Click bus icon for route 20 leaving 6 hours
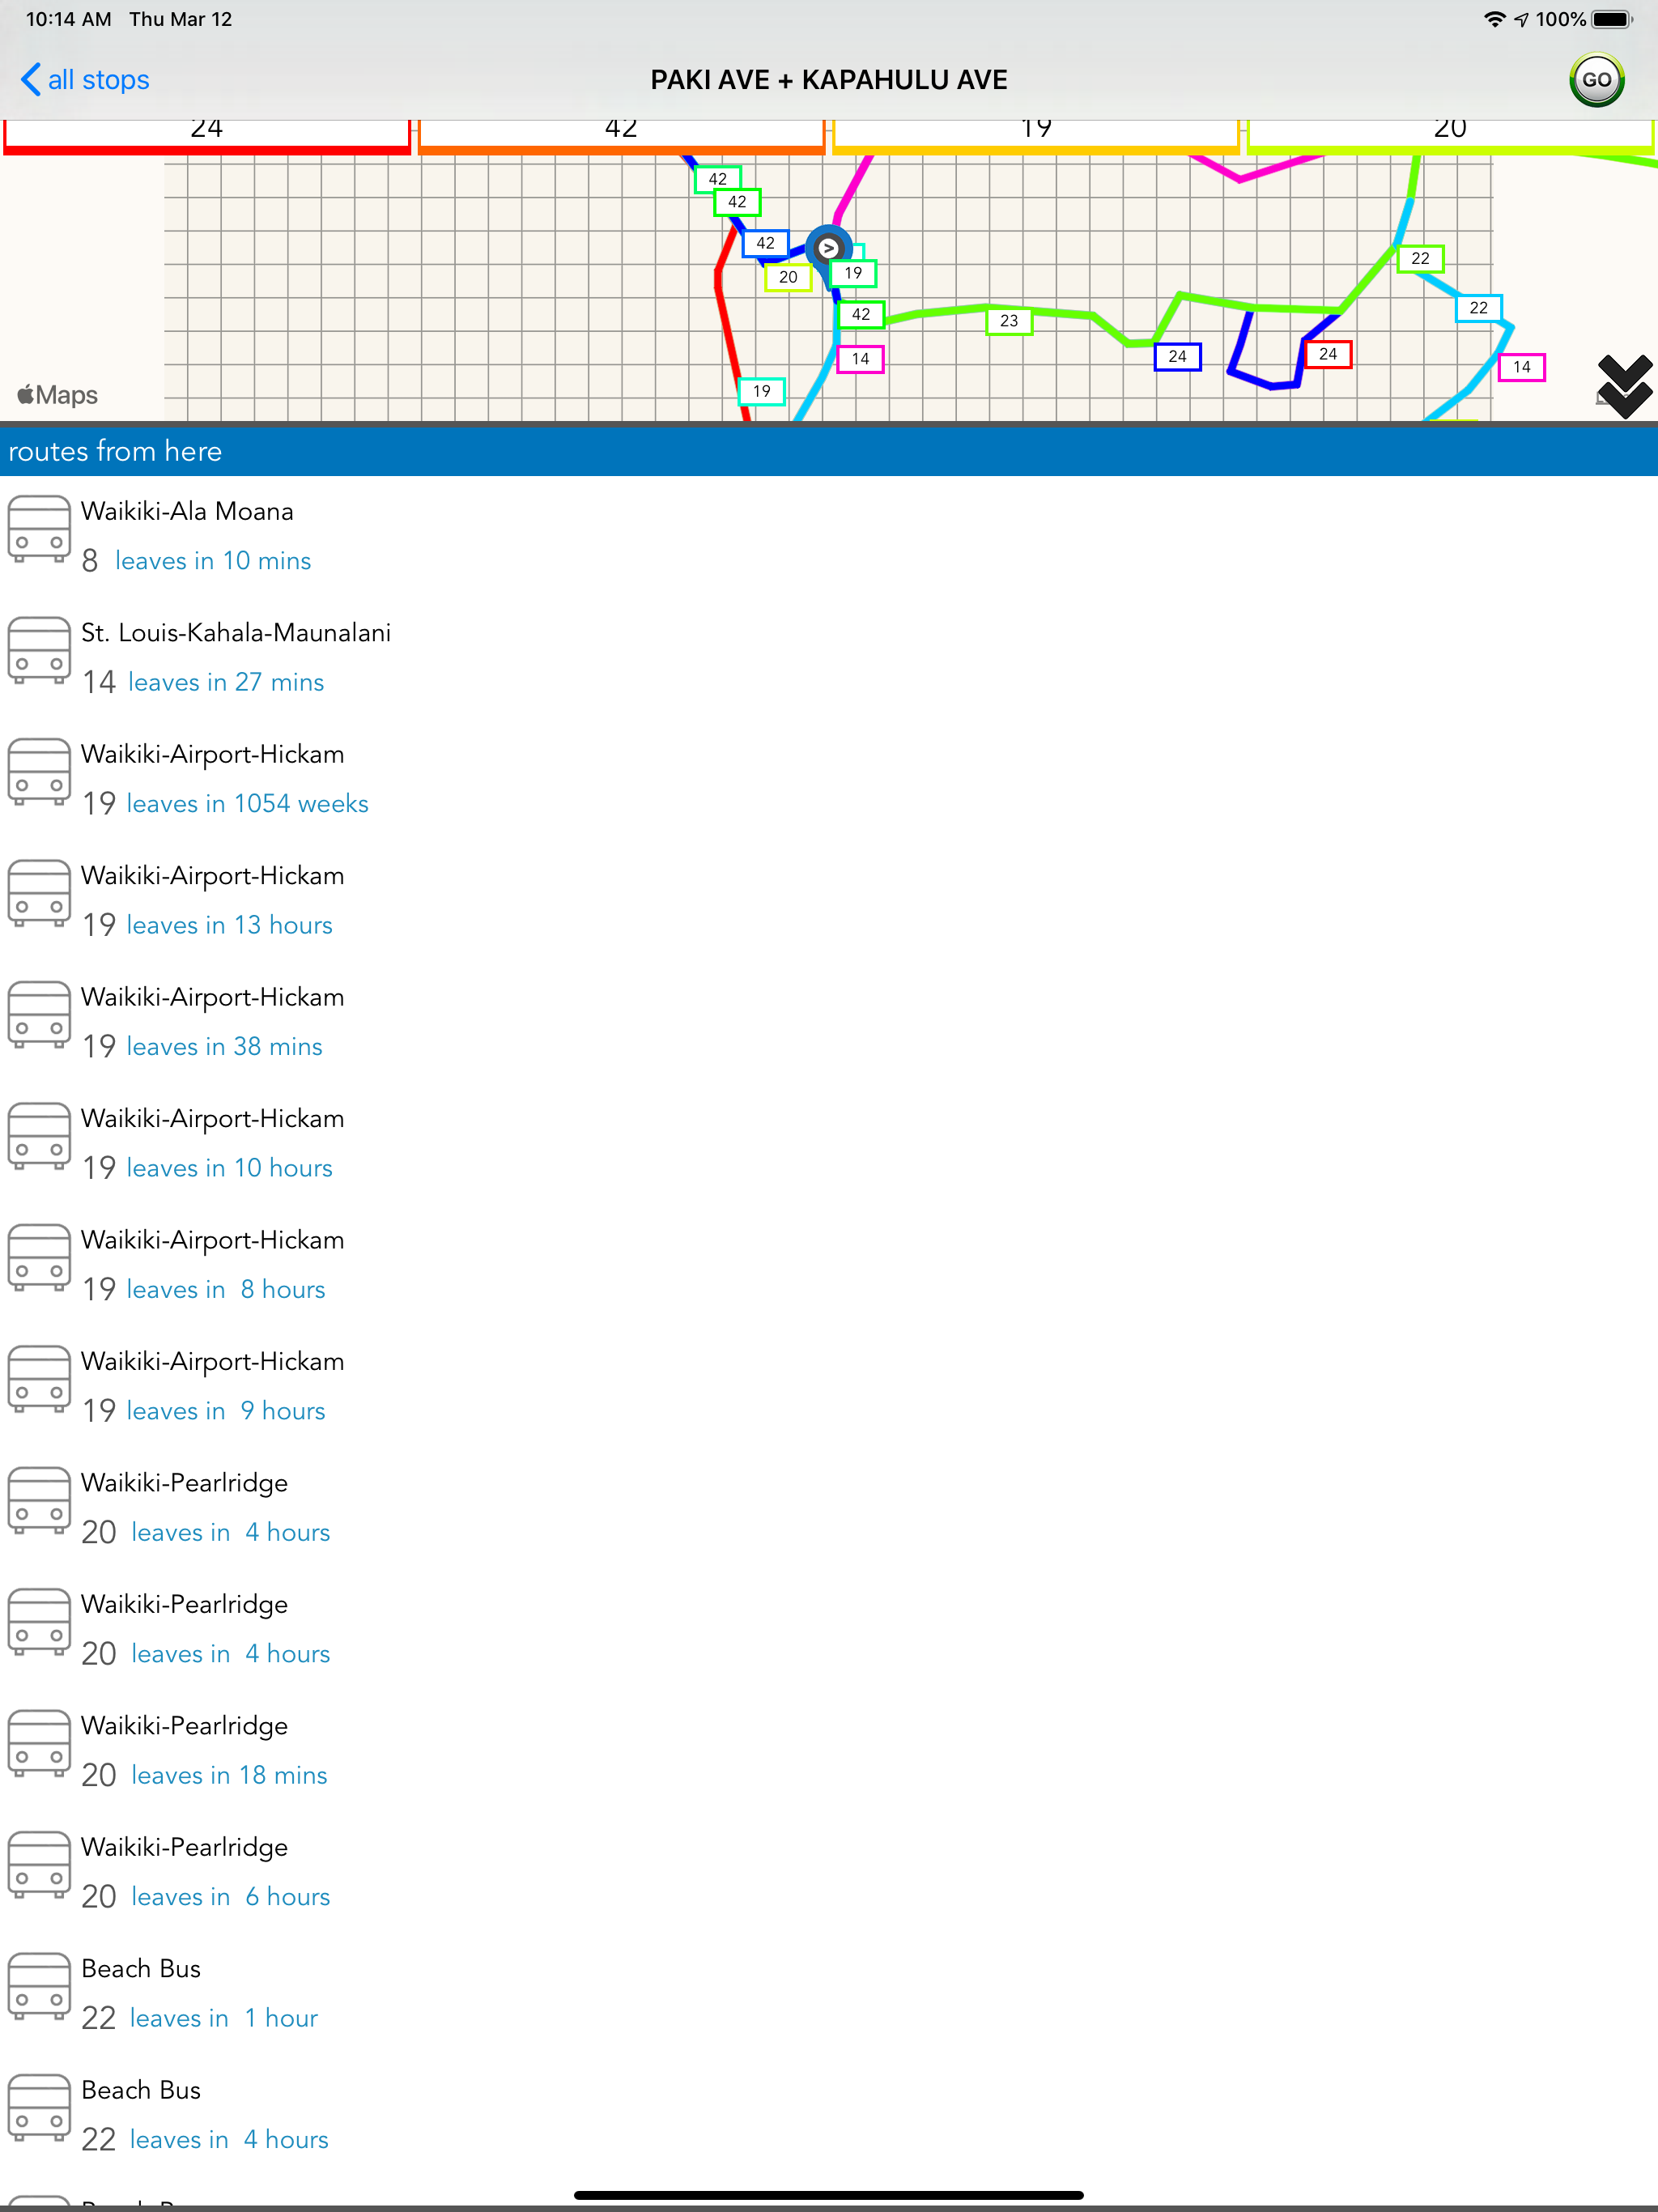 coord(39,1865)
